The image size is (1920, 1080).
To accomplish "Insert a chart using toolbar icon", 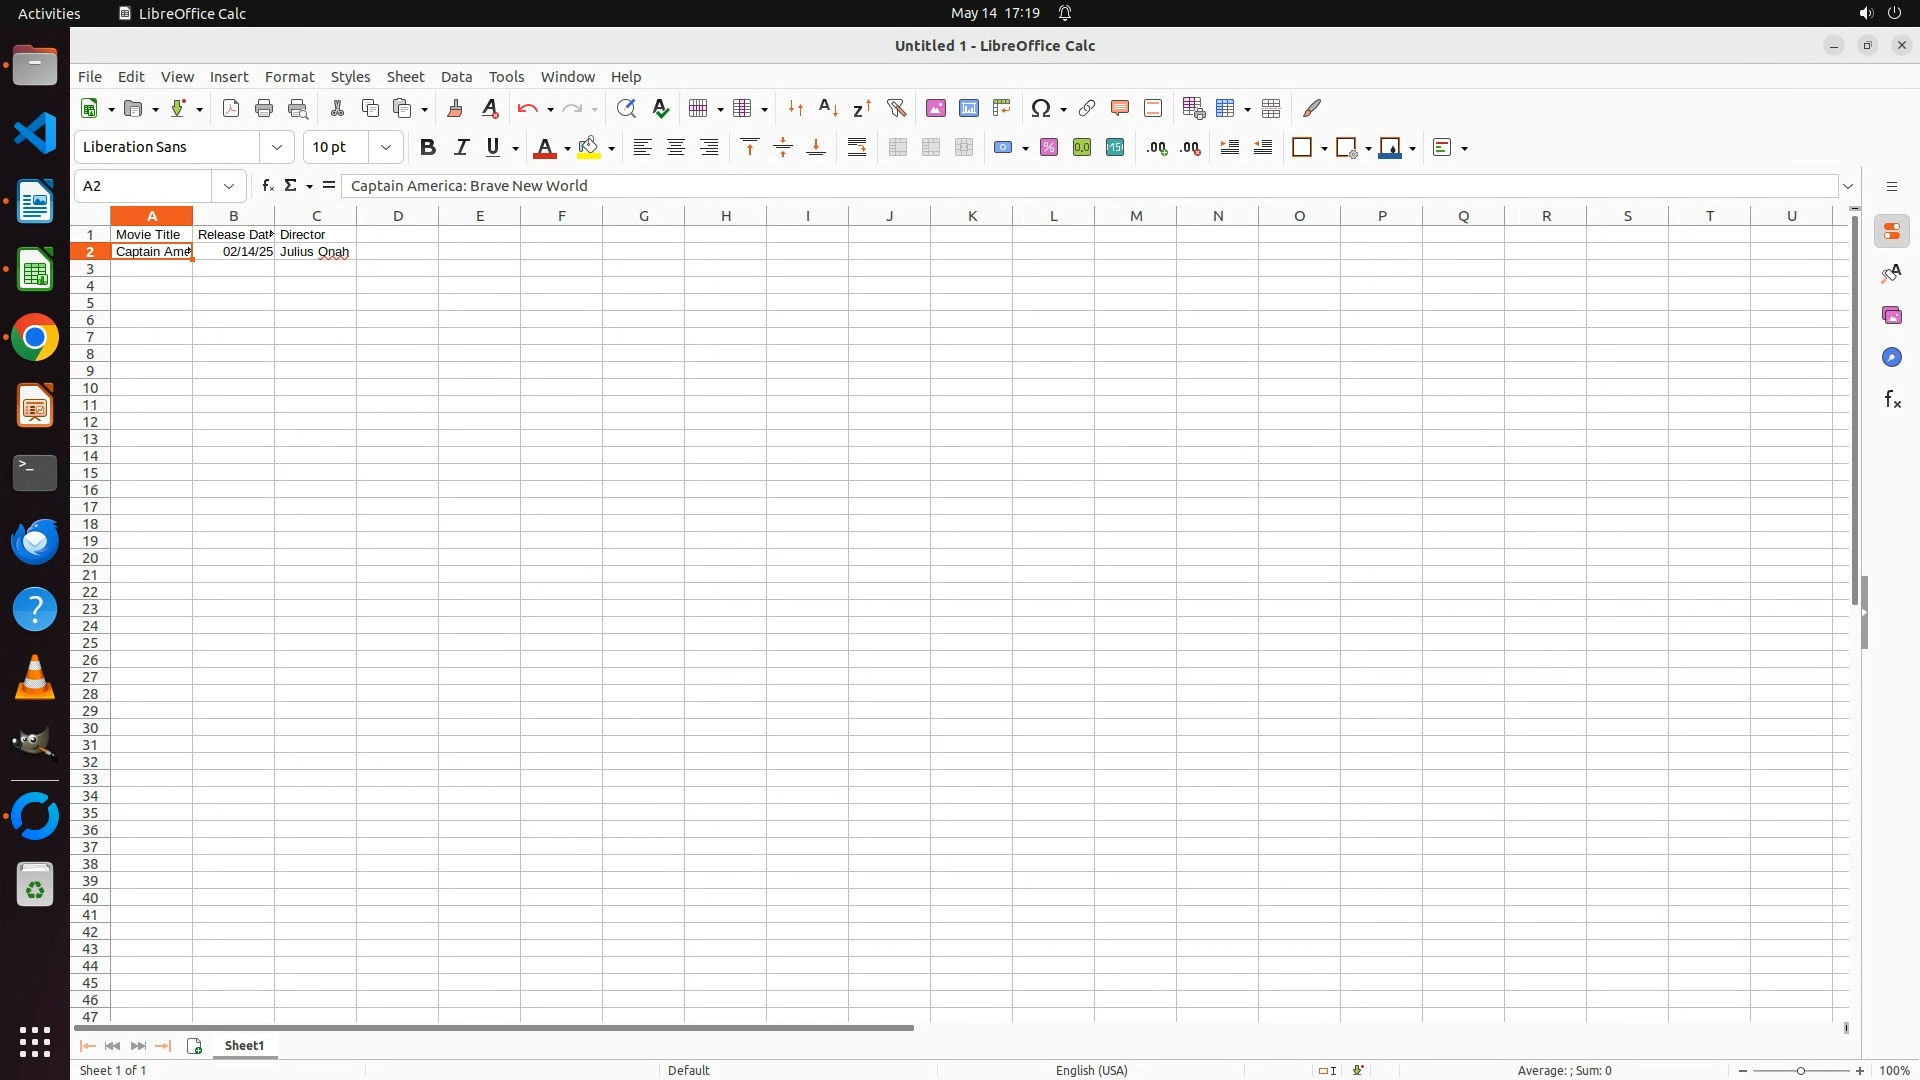I will [x=969, y=108].
